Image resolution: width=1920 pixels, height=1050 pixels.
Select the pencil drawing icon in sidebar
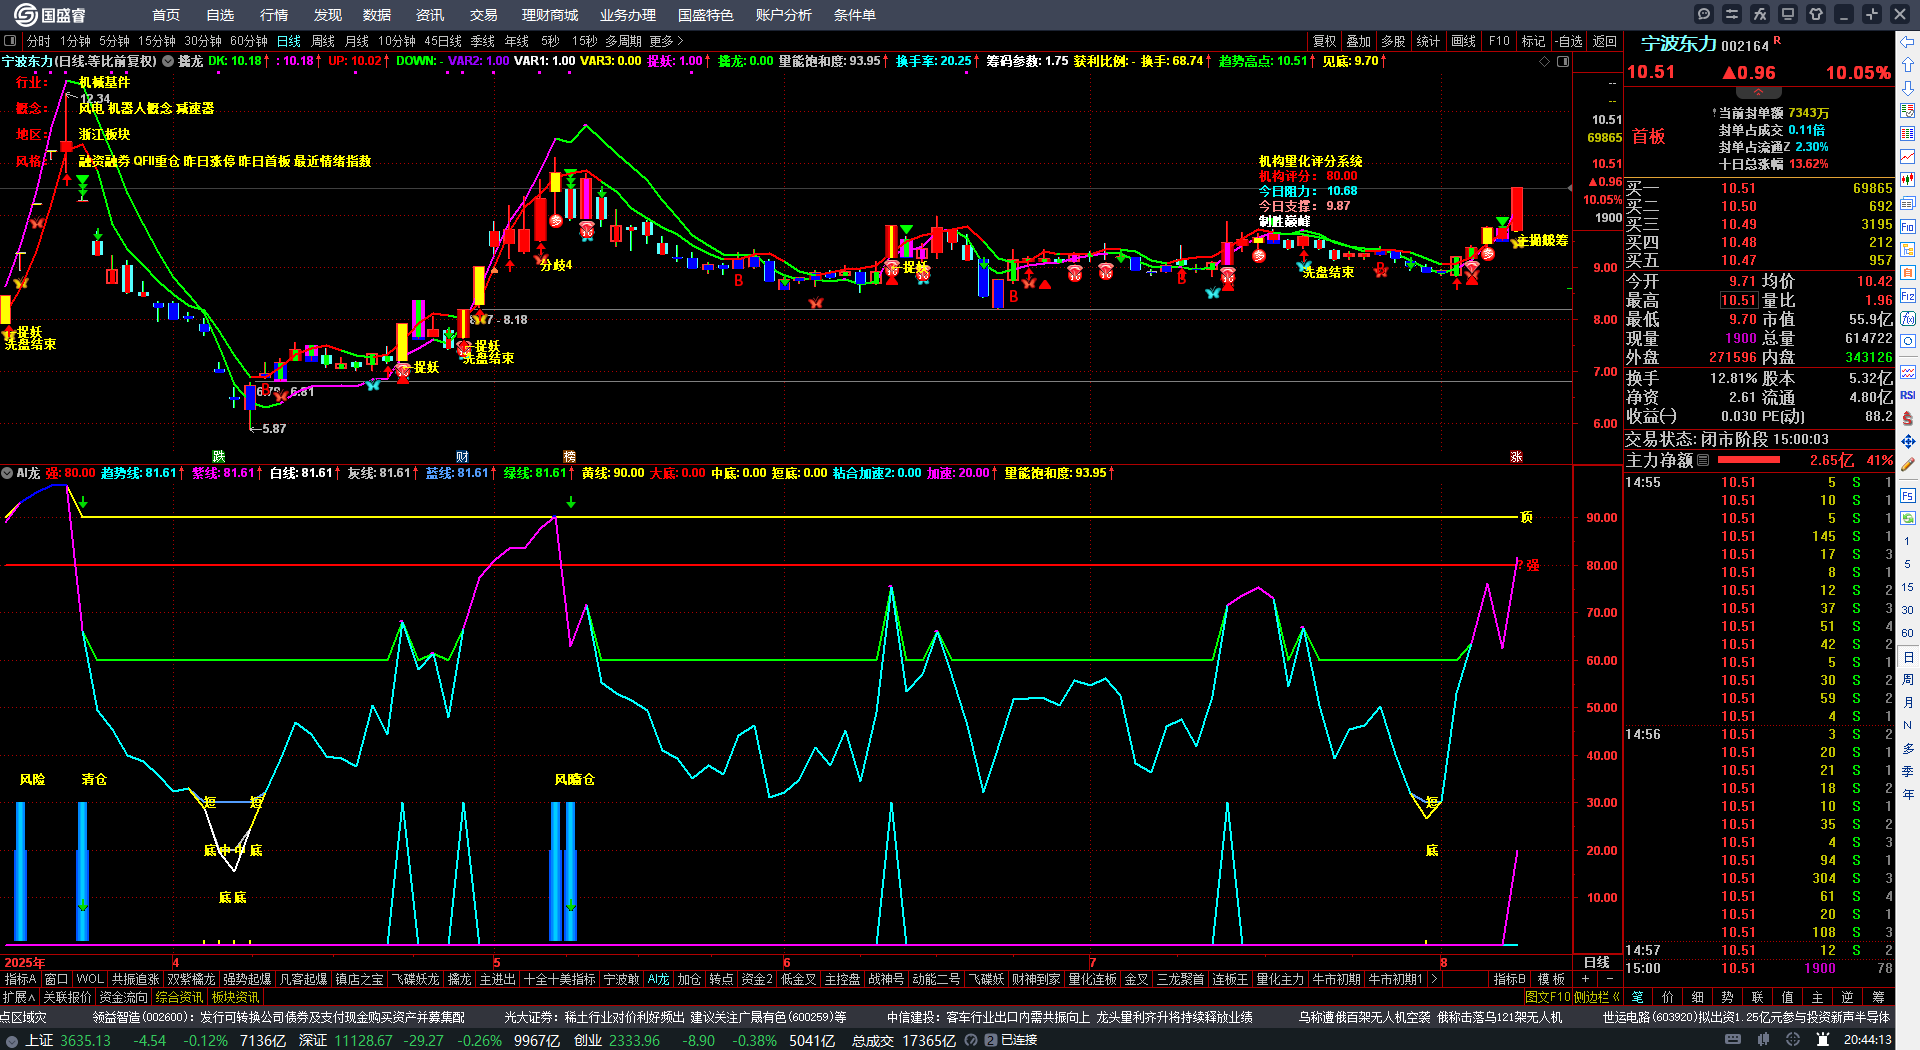(x=1908, y=464)
